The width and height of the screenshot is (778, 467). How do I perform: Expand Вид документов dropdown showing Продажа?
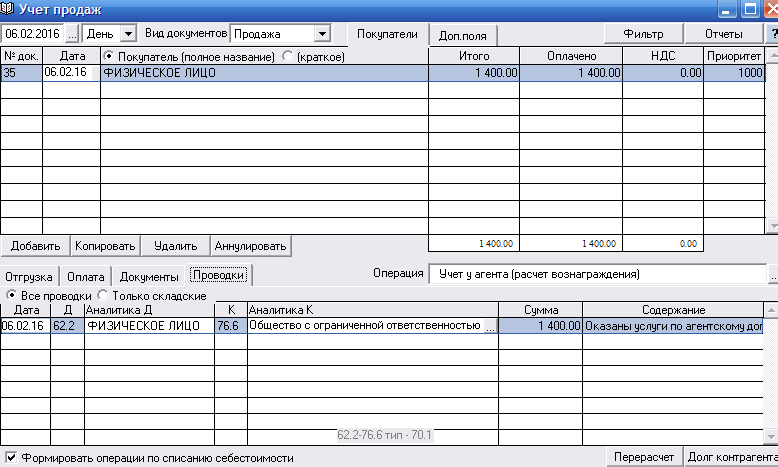click(x=320, y=34)
